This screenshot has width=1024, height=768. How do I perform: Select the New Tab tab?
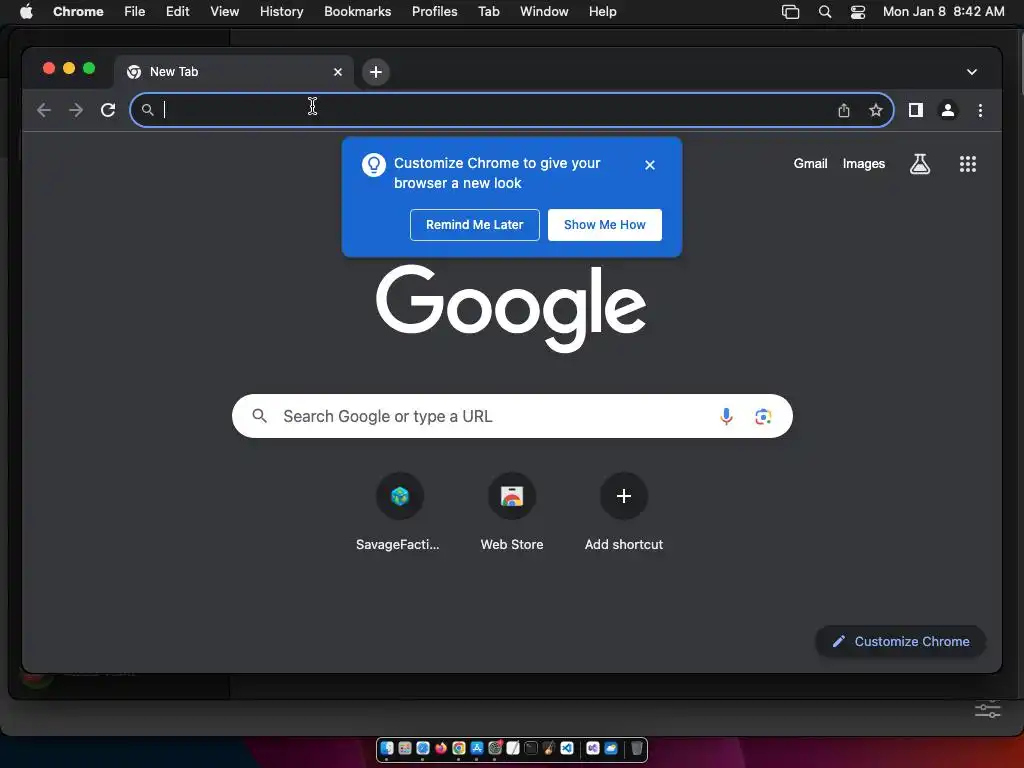tap(234, 72)
